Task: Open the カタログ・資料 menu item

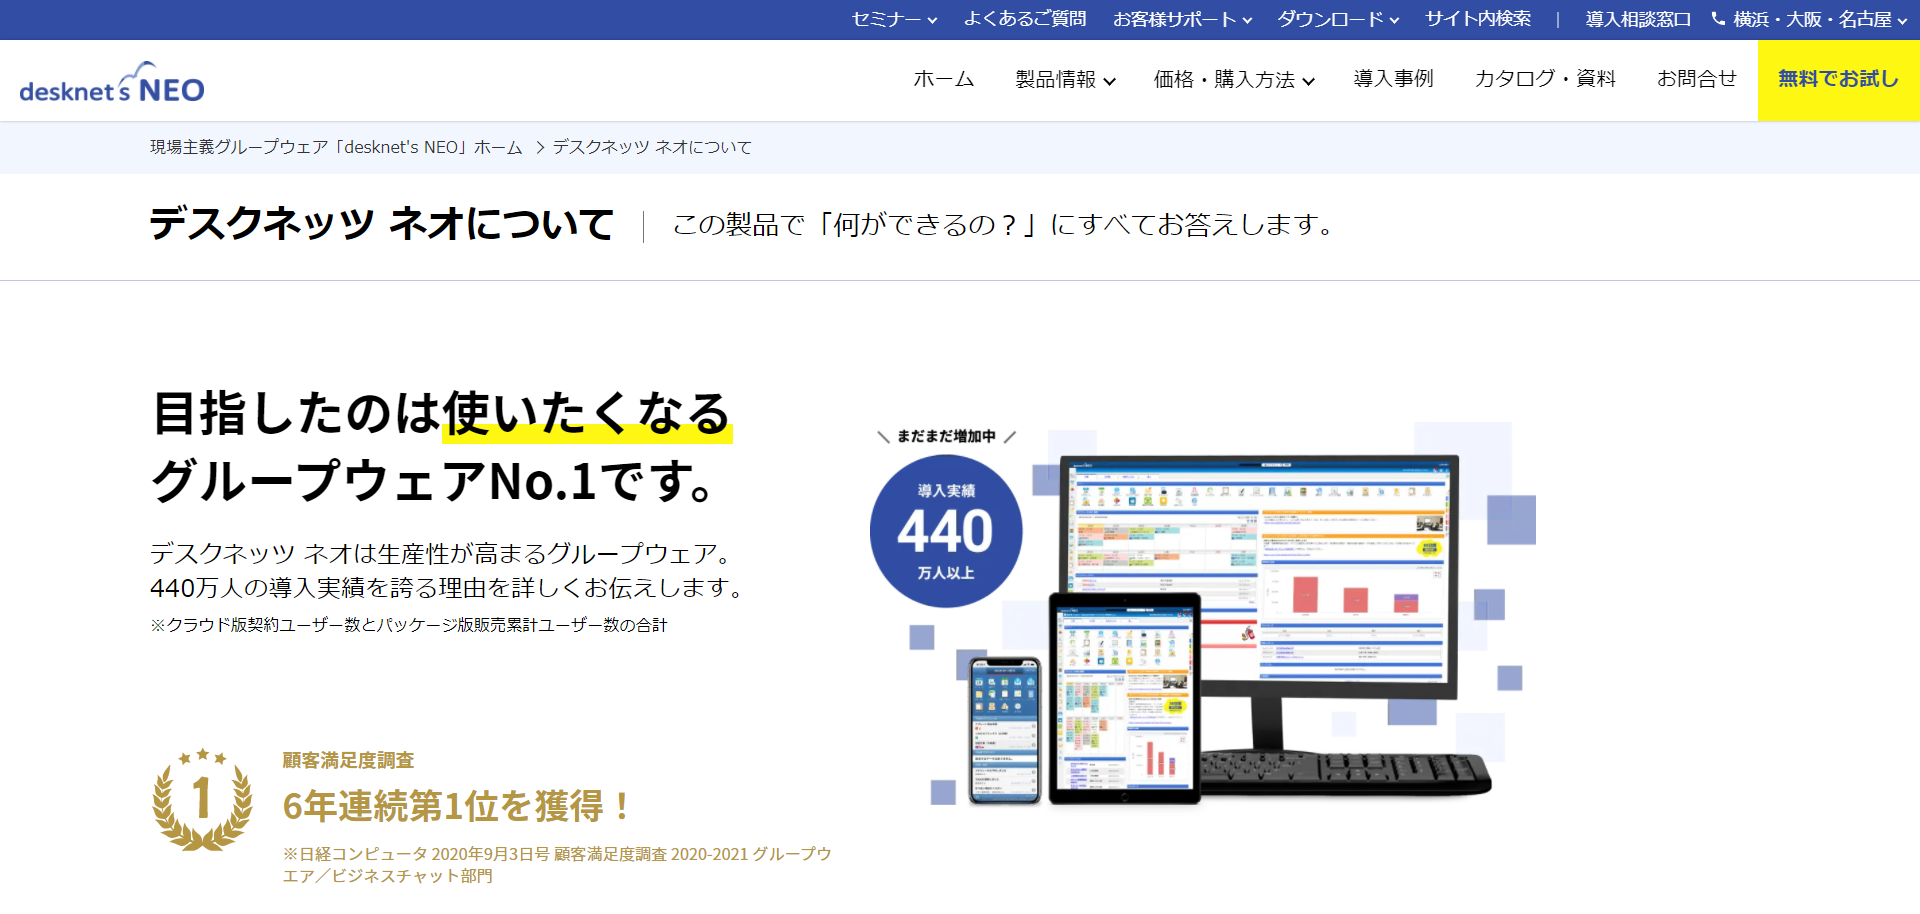Action: pyautogui.click(x=1545, y=79)
